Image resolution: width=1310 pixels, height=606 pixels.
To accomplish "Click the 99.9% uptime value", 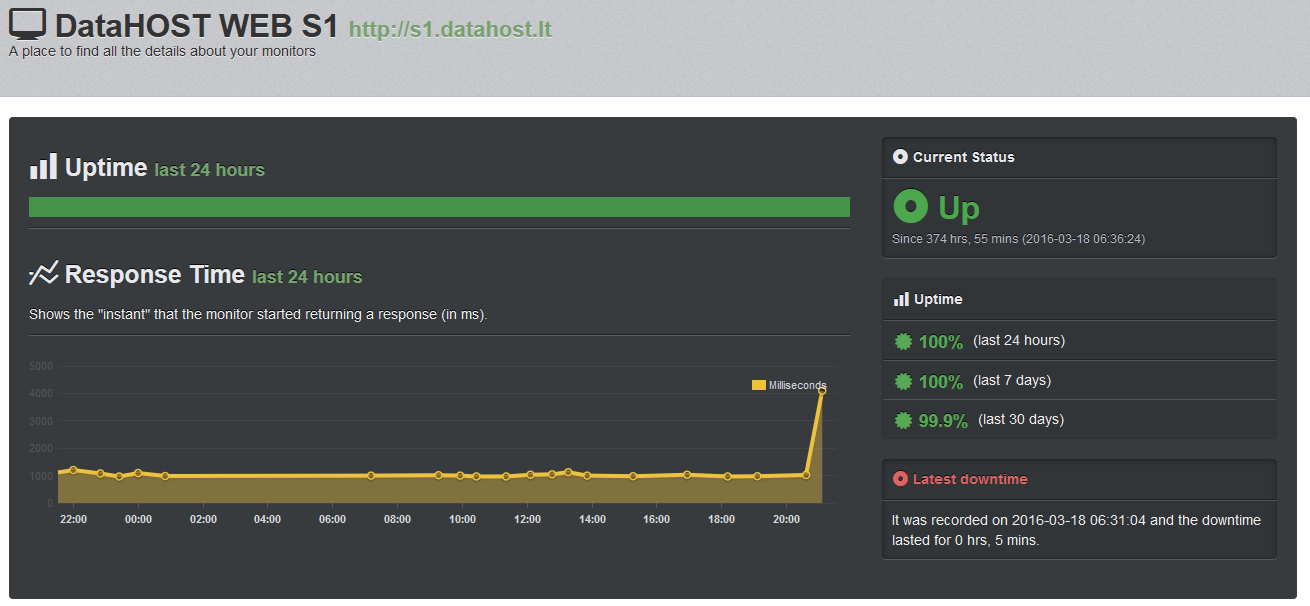I will pyautogui.click(x=943, y=421).
